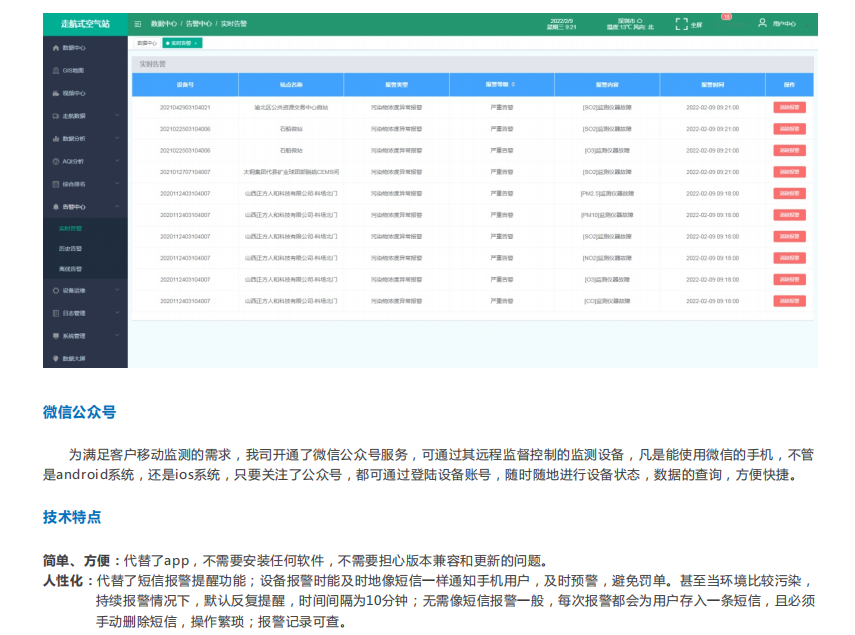Click the fullscreen bracket icon
Screen dimensions: 855x635
click(x=681, y=24)
